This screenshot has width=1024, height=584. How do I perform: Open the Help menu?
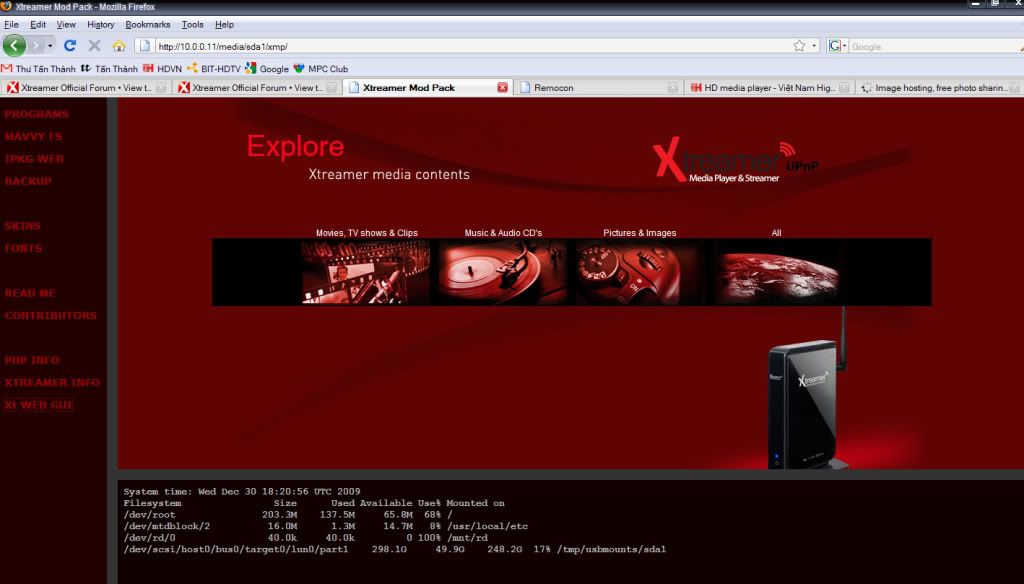pos(224,24)
